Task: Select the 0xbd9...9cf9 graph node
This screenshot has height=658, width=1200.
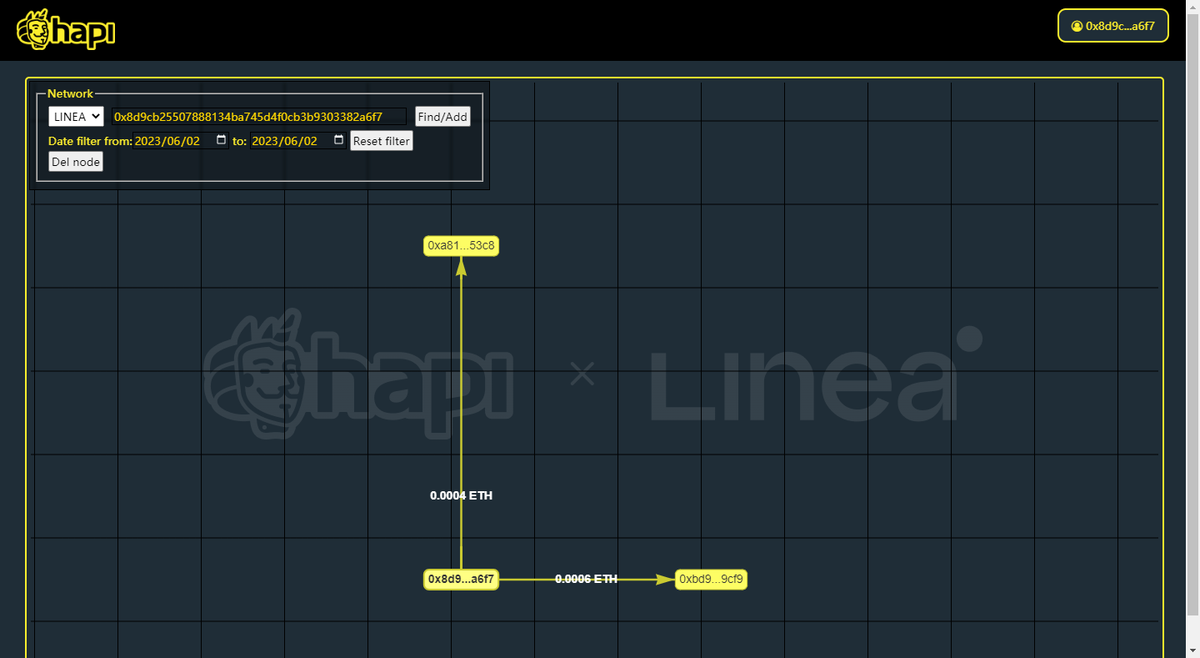Action: (x=711, y=579)
